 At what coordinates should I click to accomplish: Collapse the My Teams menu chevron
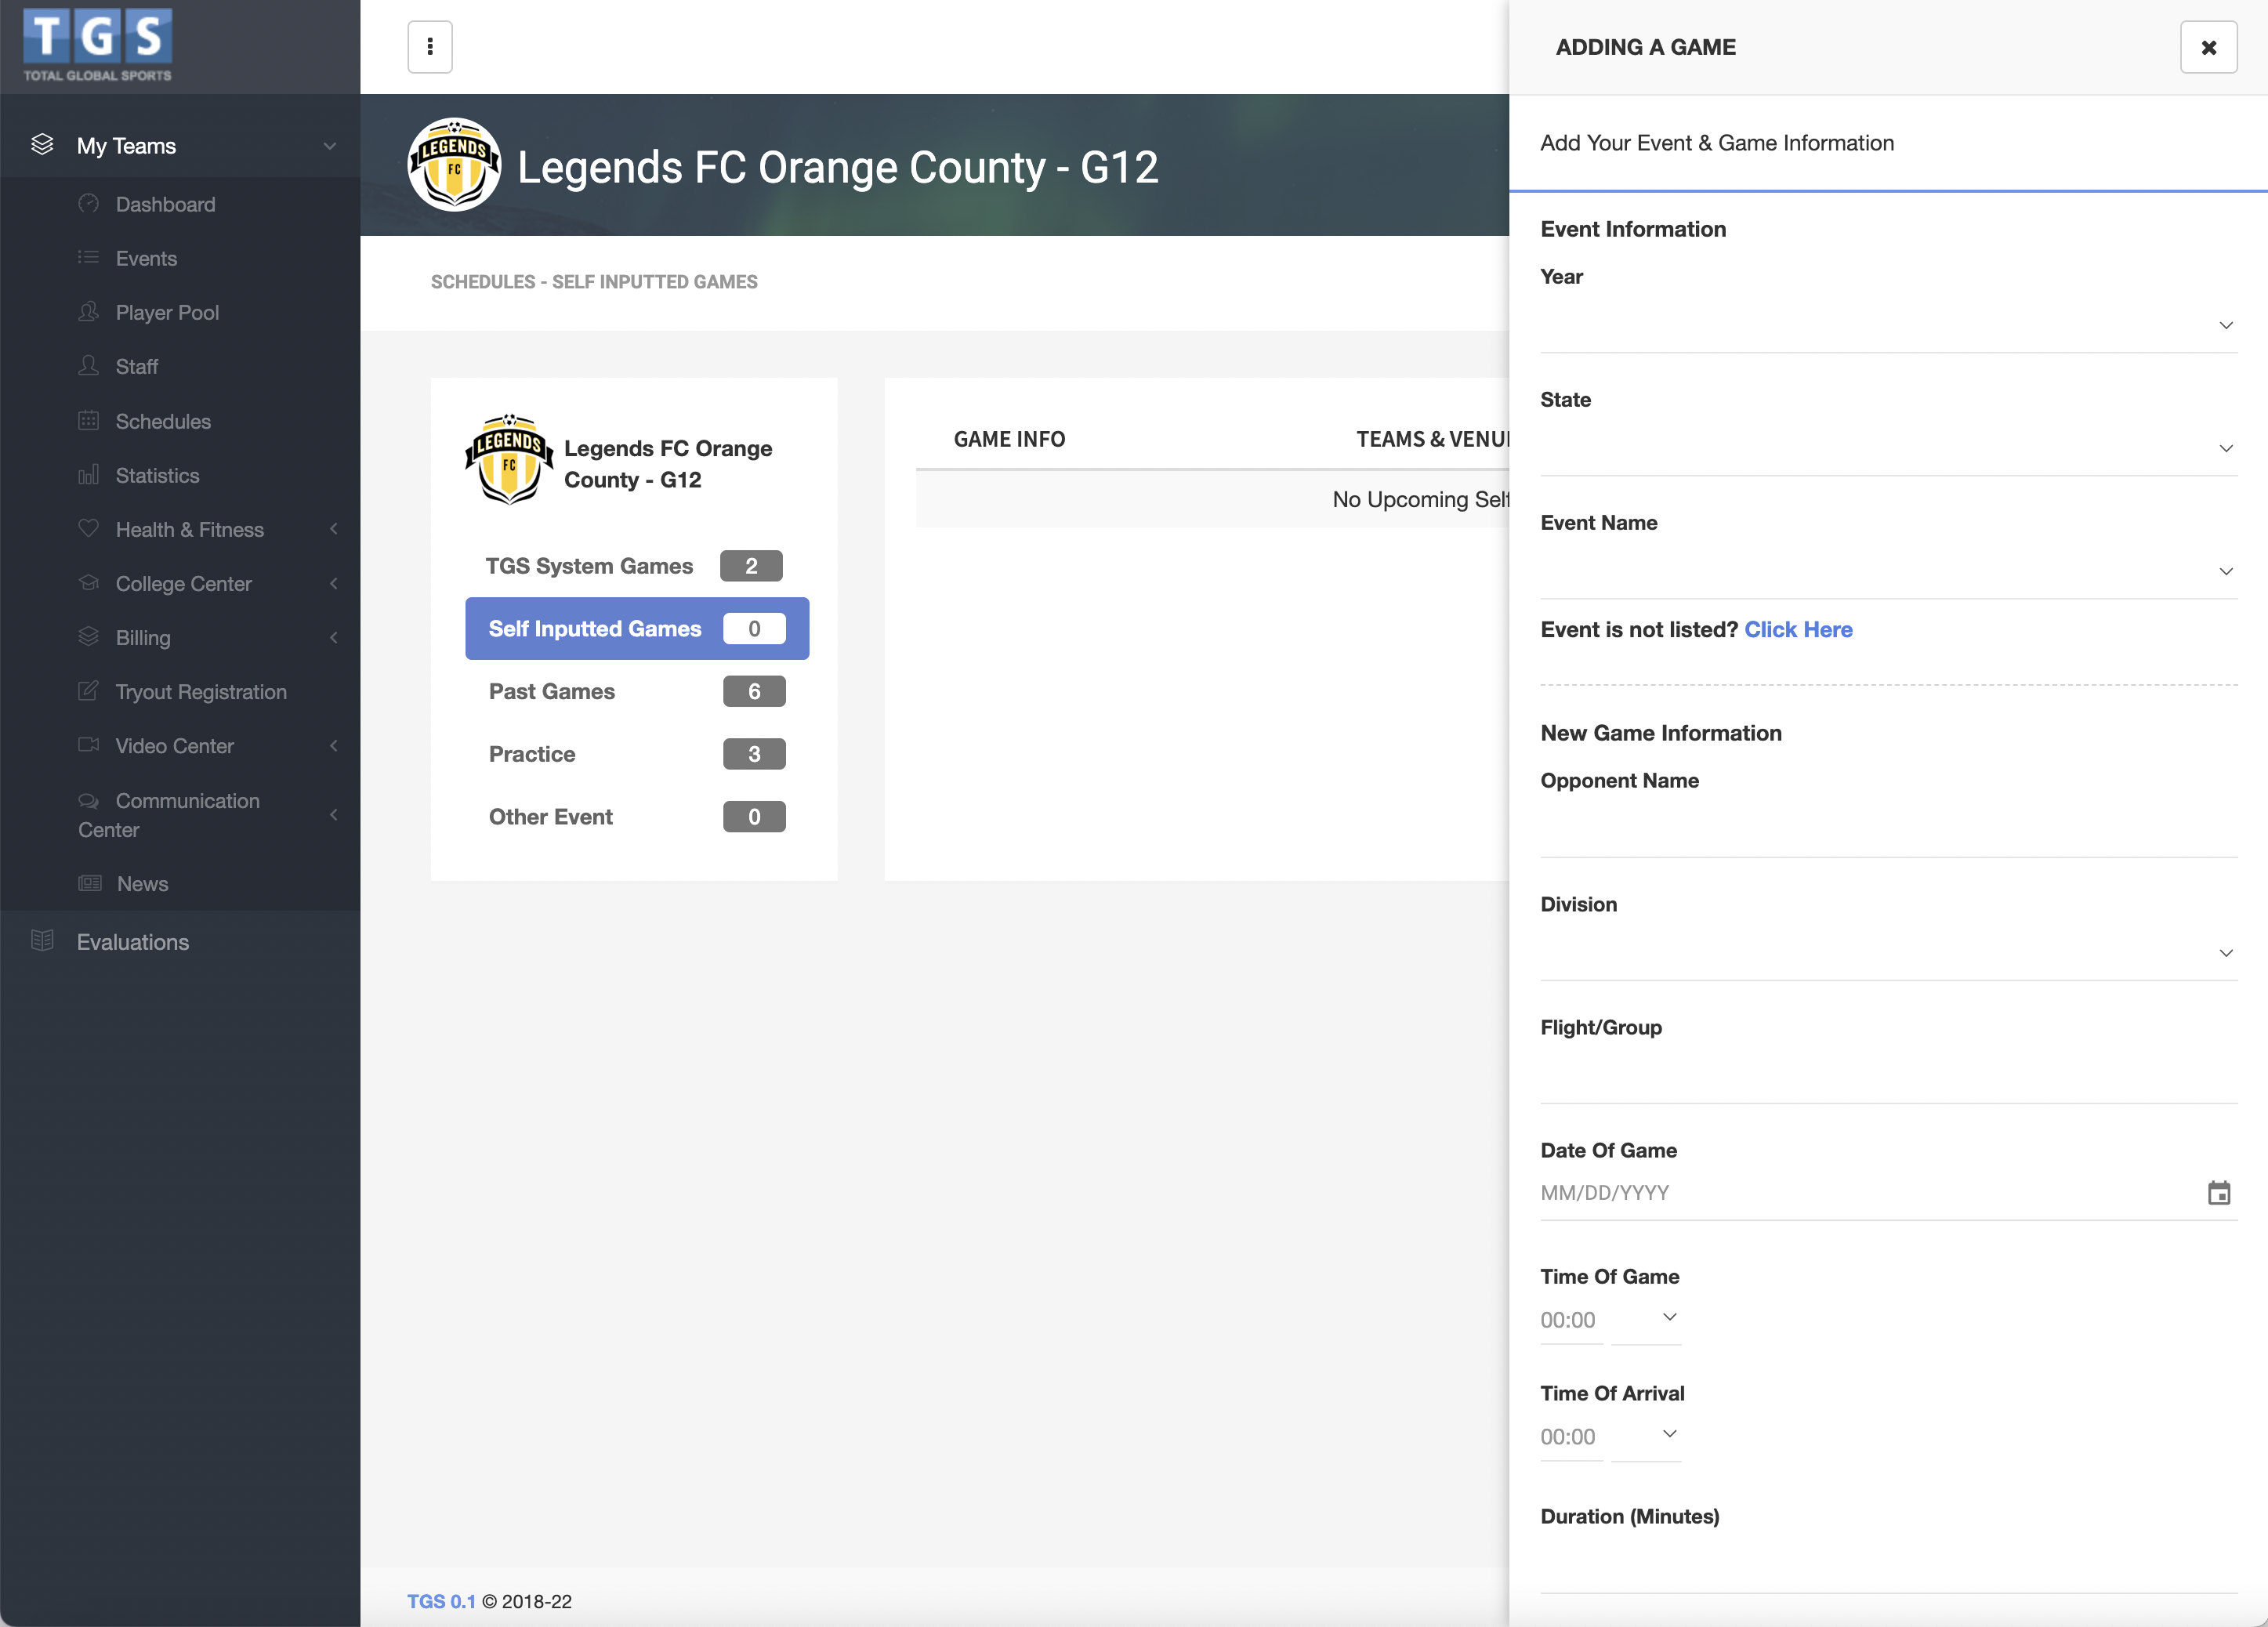point(330,146)
